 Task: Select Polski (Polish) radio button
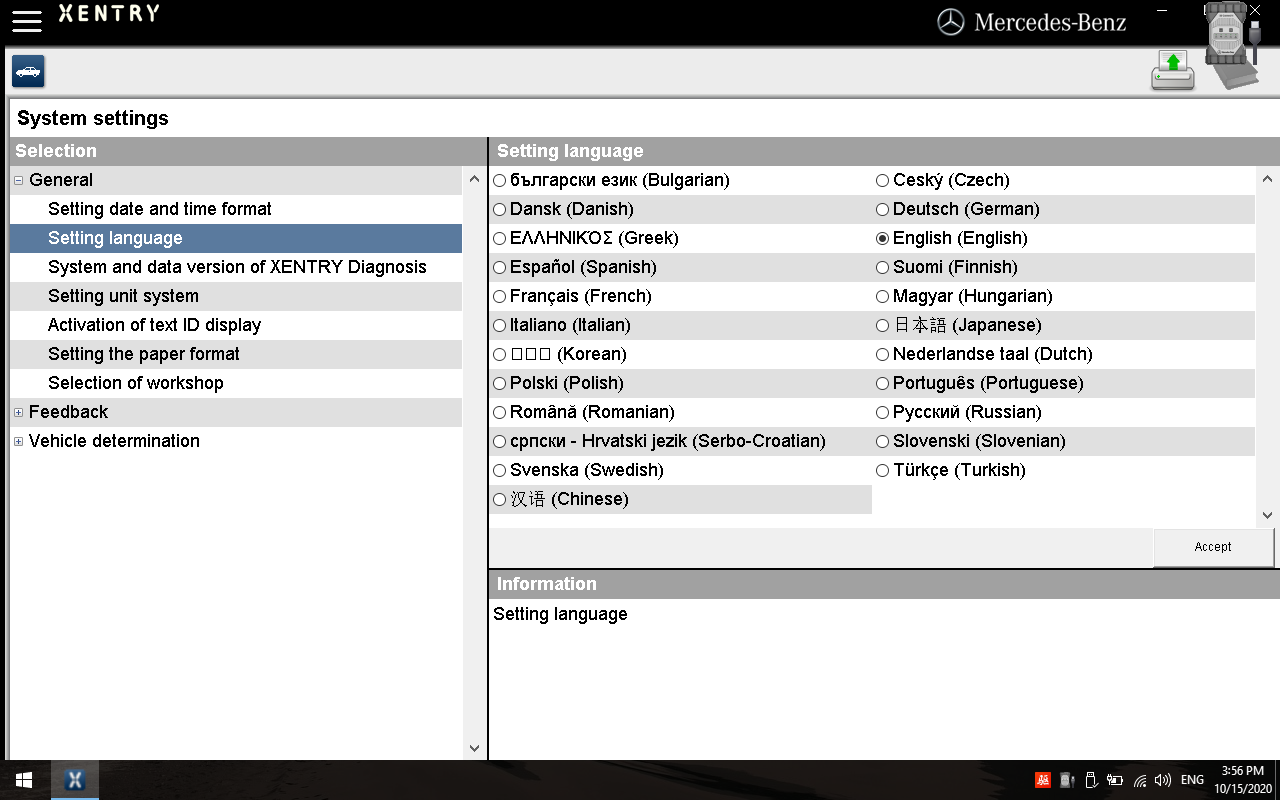(x=500, y=384)
